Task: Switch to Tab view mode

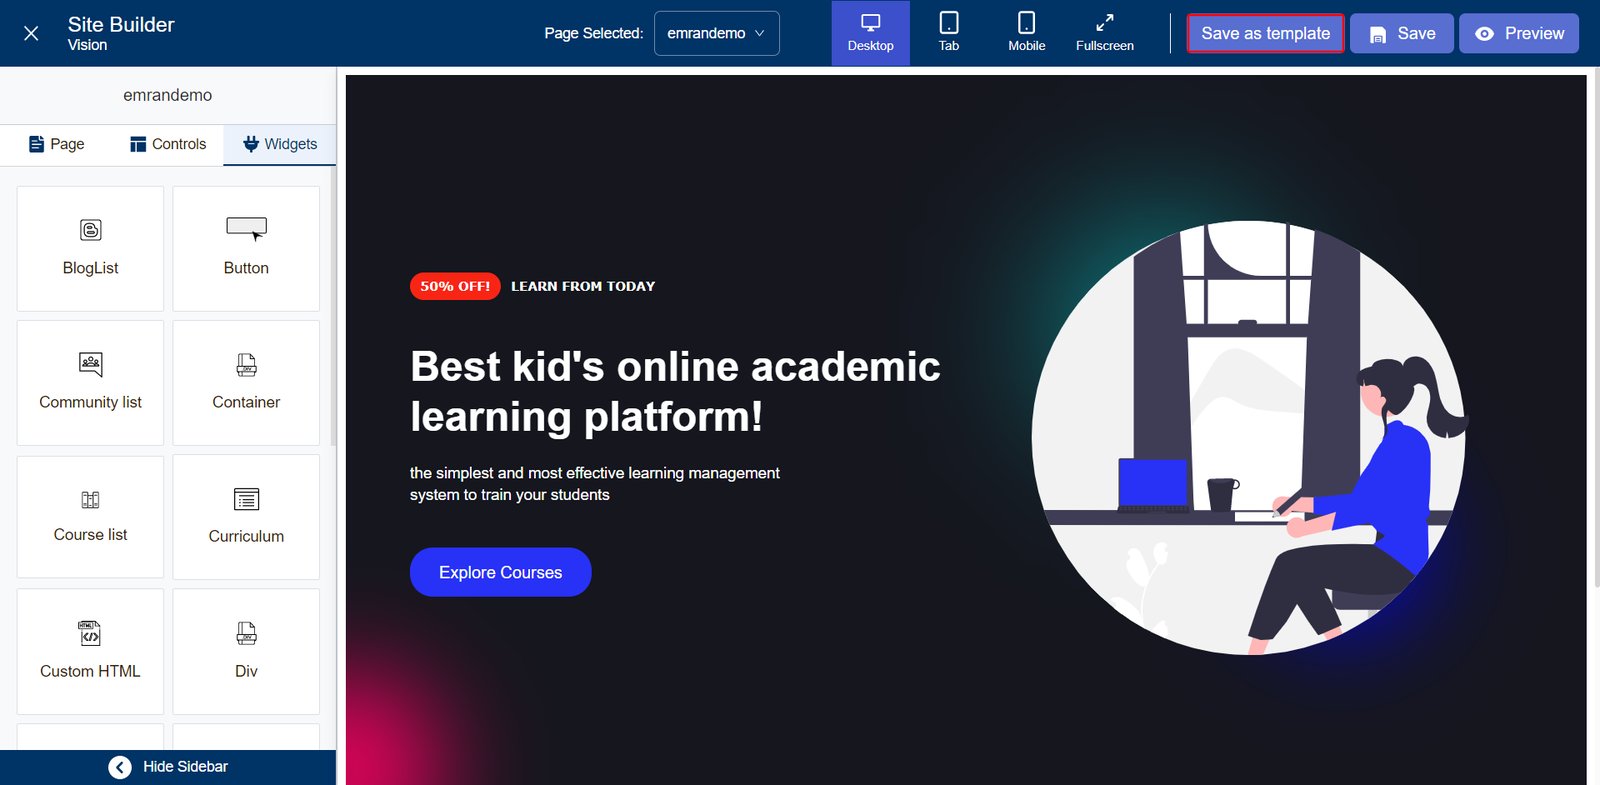Action: coord(949,33)
